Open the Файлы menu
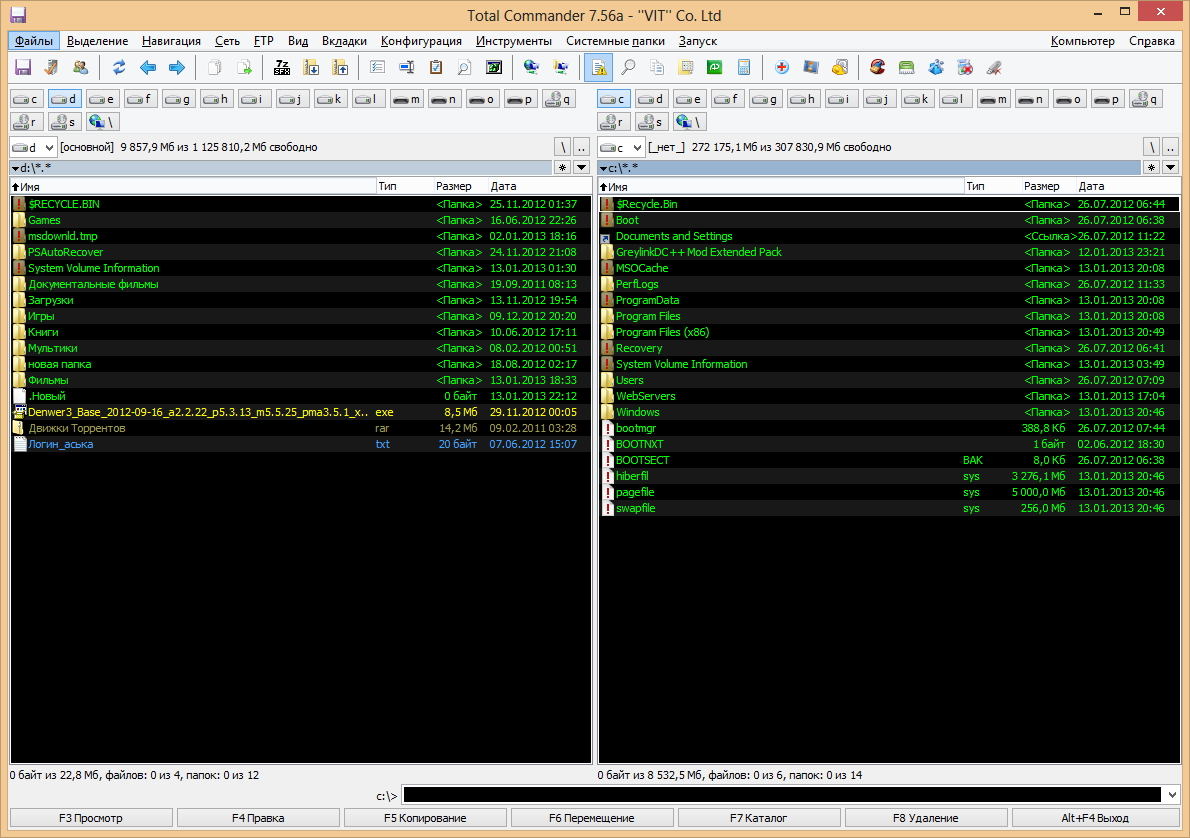The image size is (1190, 838). (33, 41)
